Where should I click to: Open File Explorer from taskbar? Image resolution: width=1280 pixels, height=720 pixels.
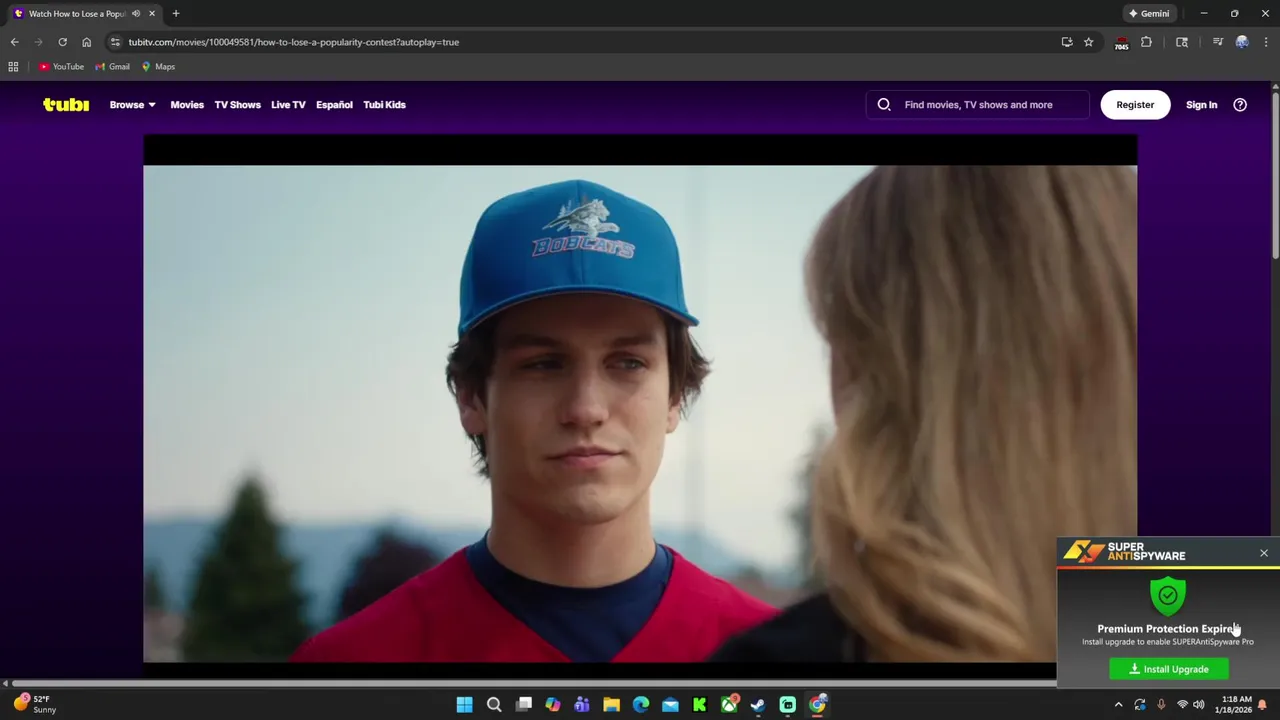611,705
